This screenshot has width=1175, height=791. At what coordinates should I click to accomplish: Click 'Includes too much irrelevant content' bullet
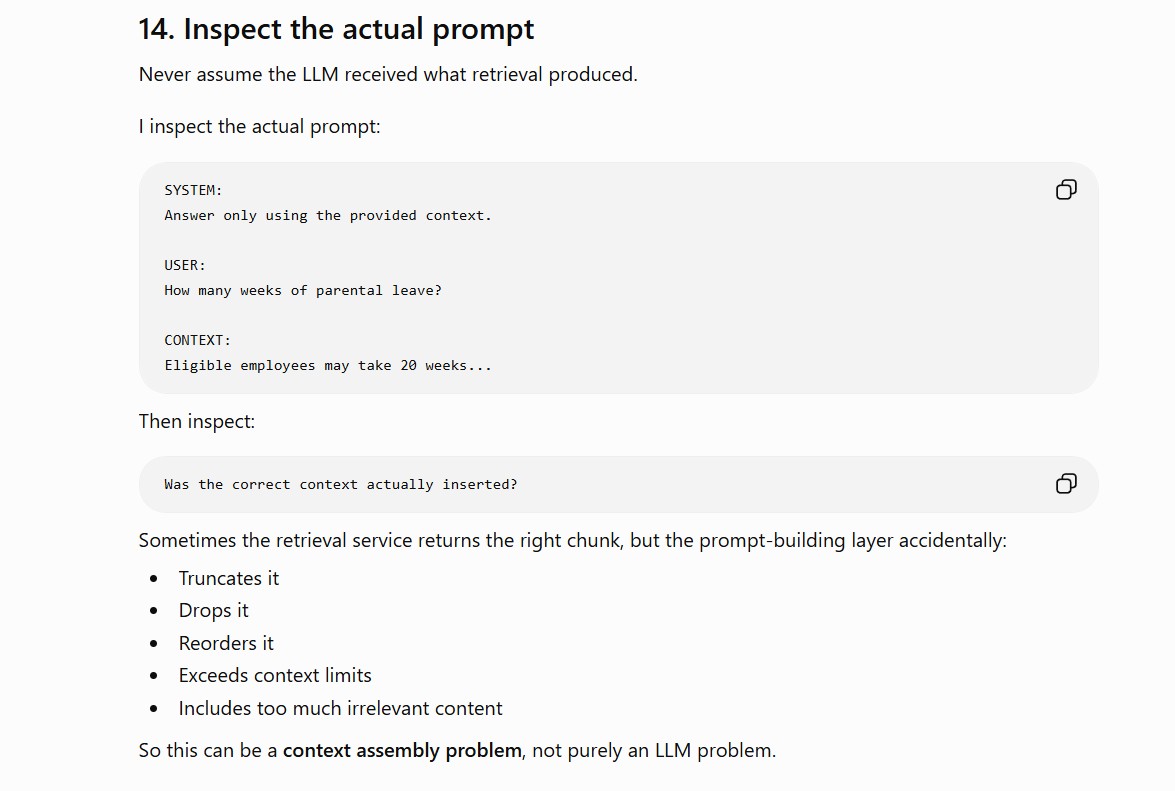click(340, 709)
